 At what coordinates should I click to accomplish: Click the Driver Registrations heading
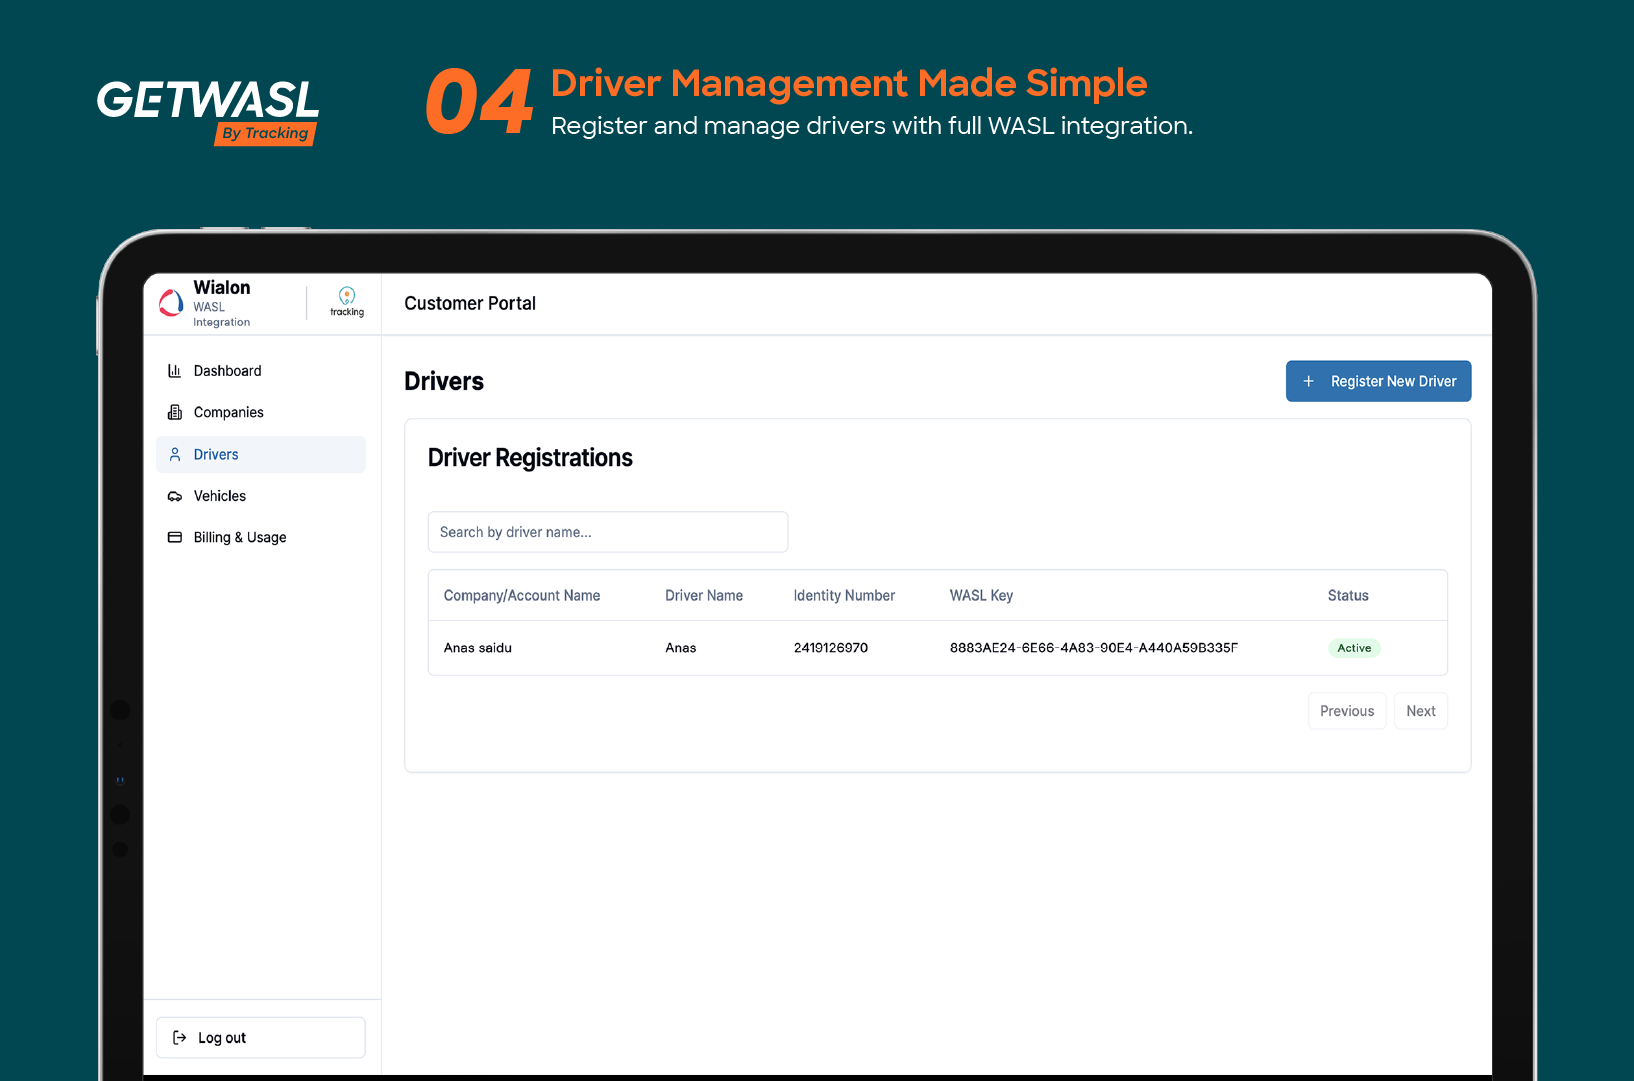click(x=530, y=458)
